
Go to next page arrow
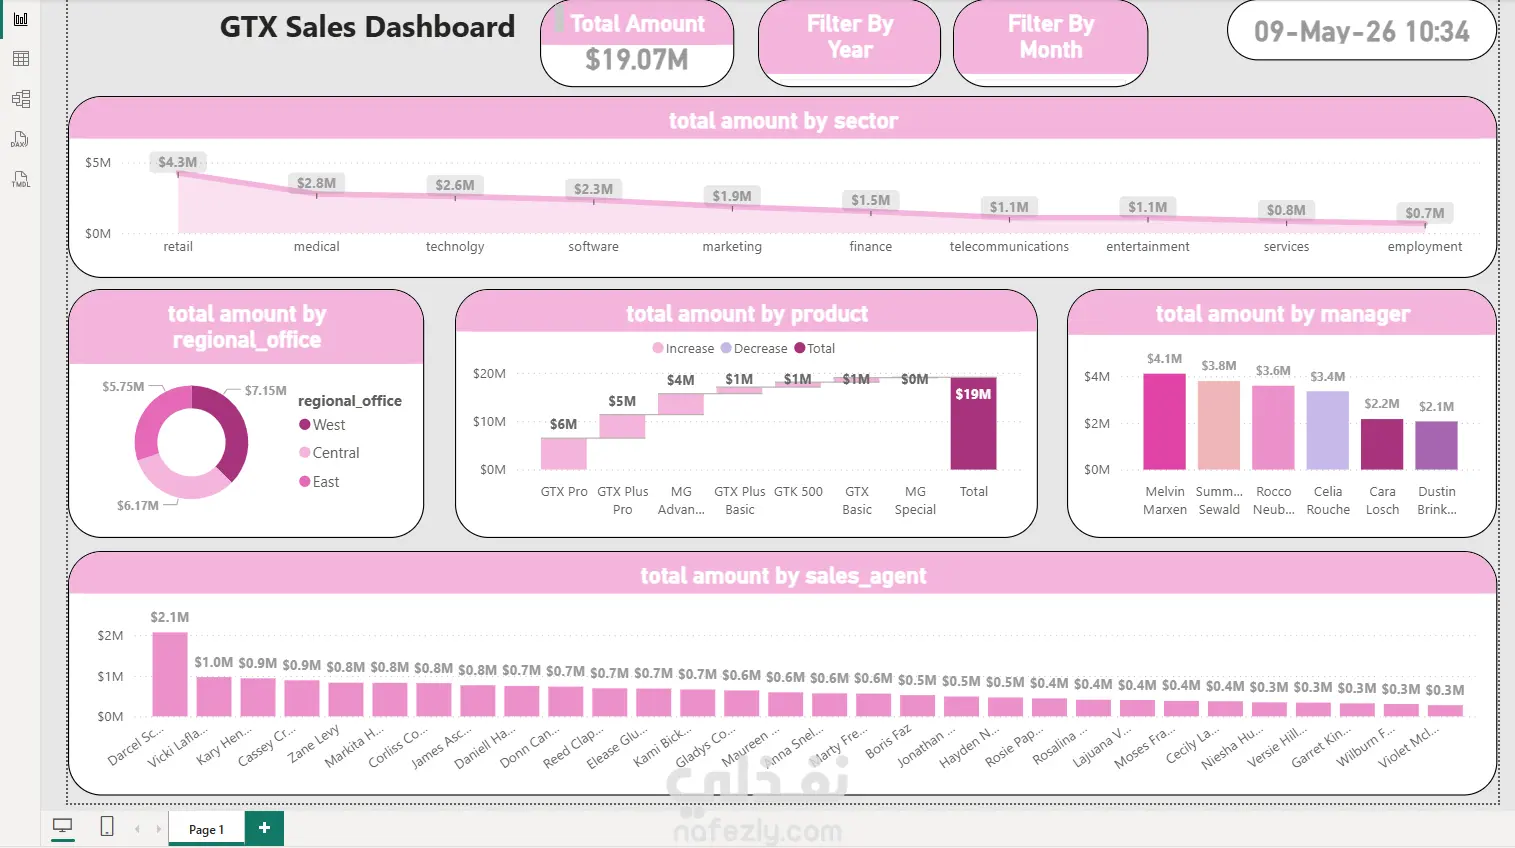tap(158, 829)
